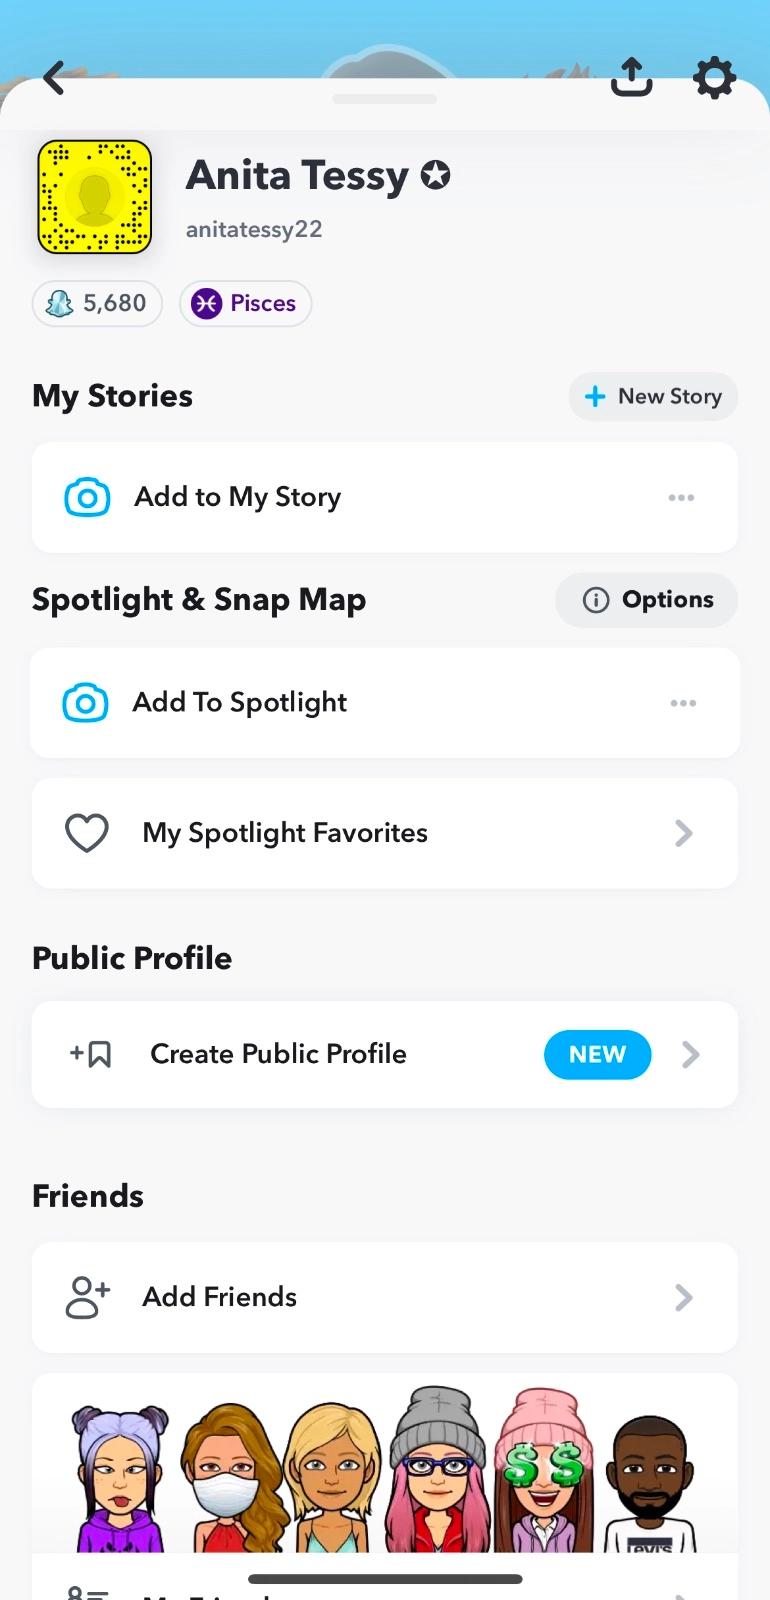This screenshot has width=770, height=1600.
Task: Tap the Pisces zodiac badge
Action: 245,303
